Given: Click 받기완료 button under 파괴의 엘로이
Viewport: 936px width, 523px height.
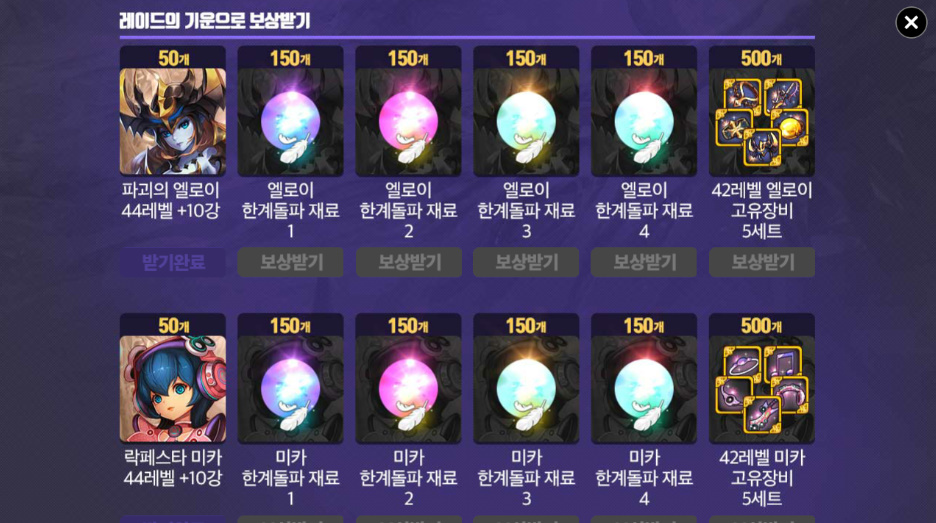Looking at the screenshot, I should (173, 262).
